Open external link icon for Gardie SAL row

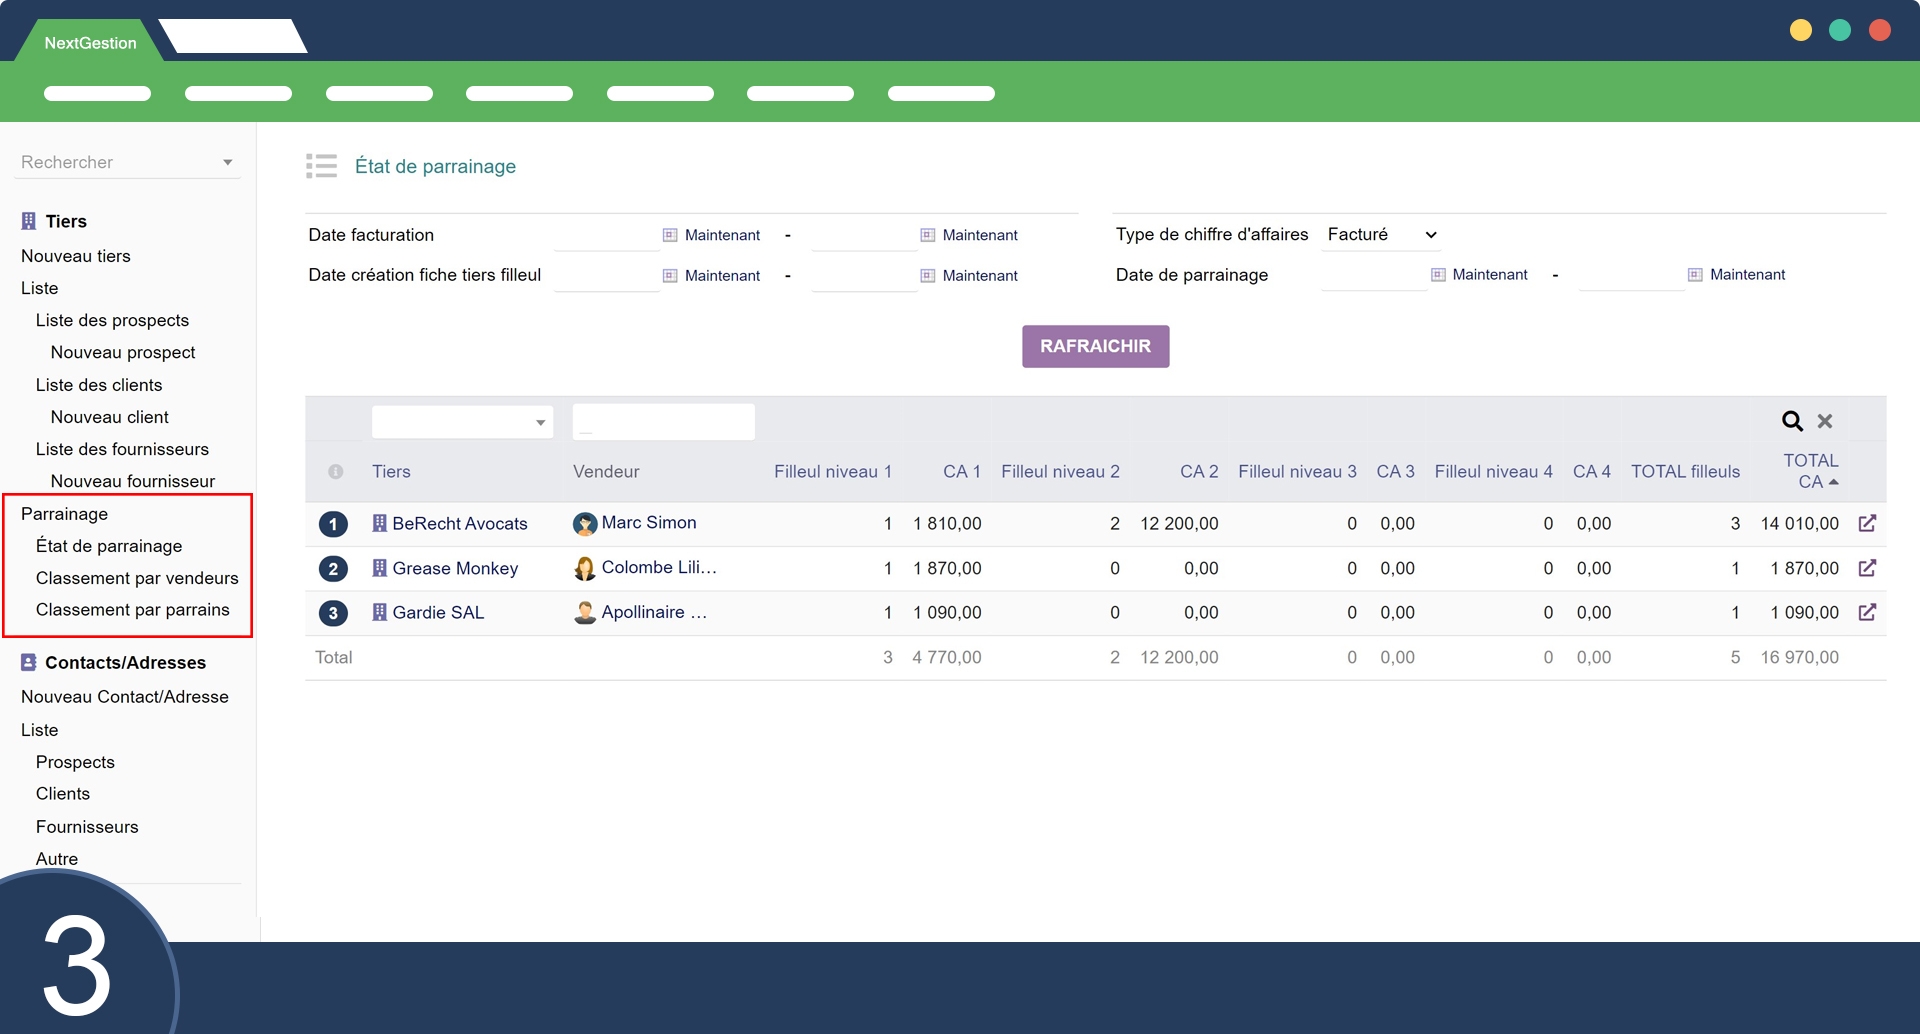tap(1867, 612)
